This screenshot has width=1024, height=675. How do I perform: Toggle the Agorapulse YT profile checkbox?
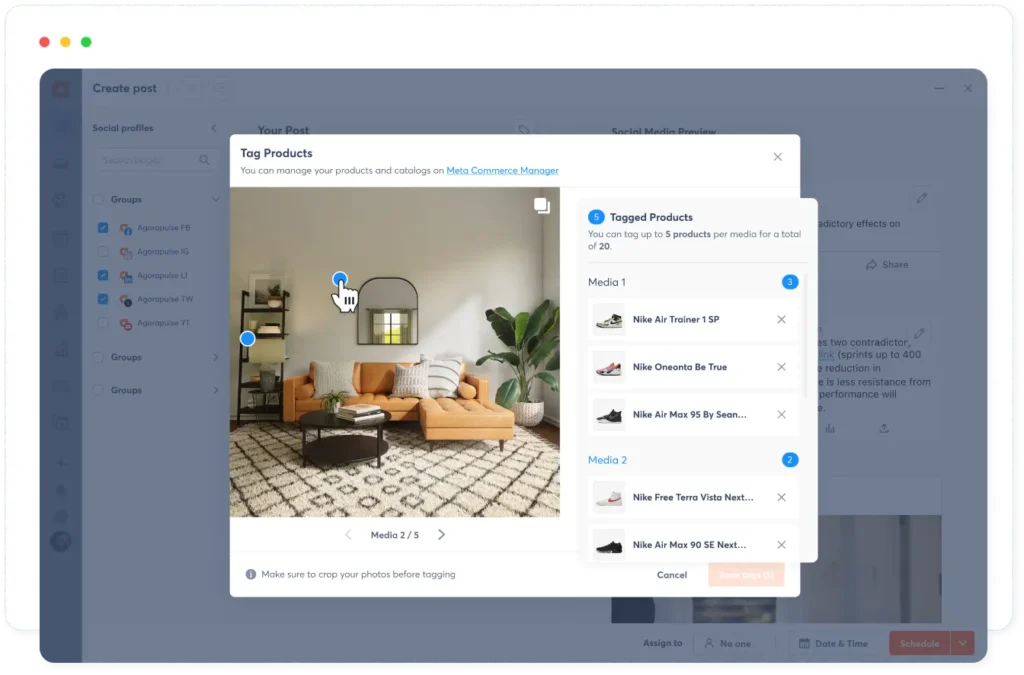pos(103,322)
